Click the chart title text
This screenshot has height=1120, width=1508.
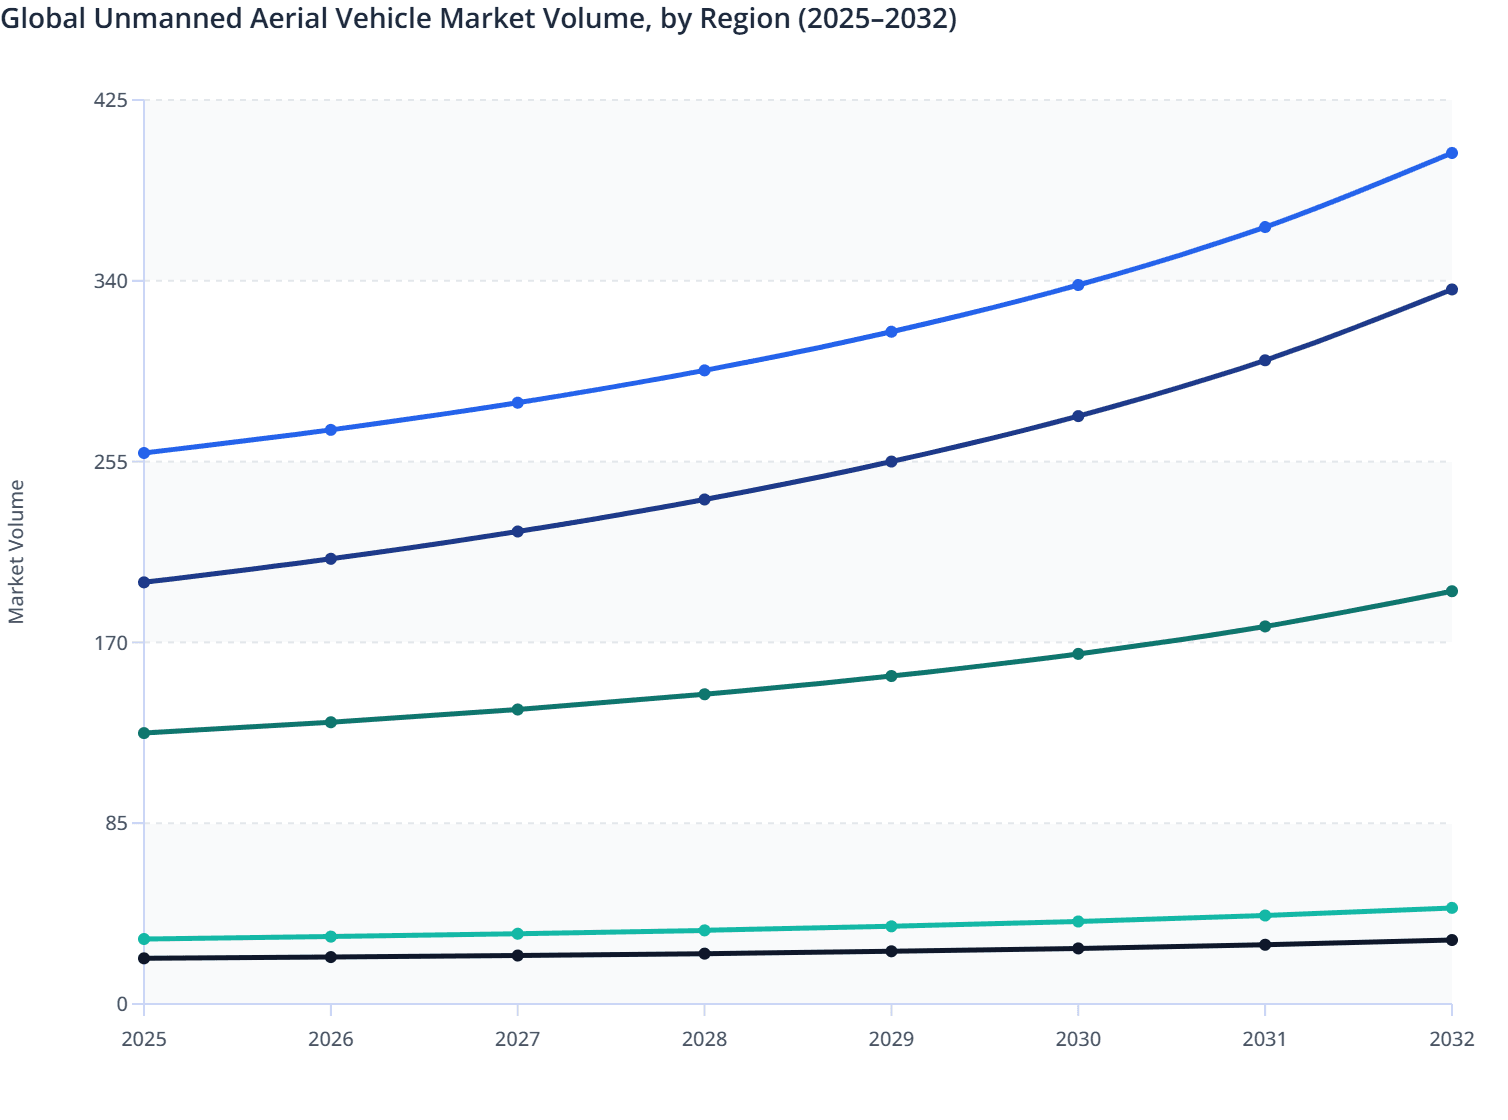[482, 18]
